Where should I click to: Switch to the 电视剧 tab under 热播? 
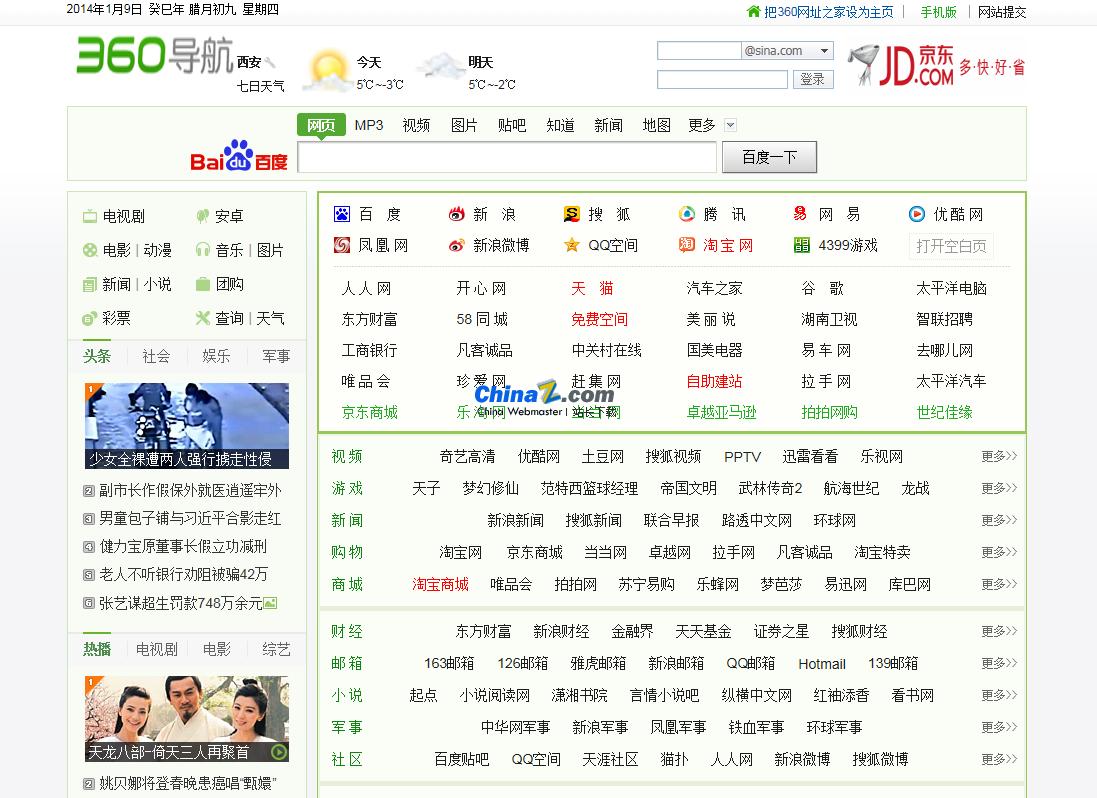157,650
